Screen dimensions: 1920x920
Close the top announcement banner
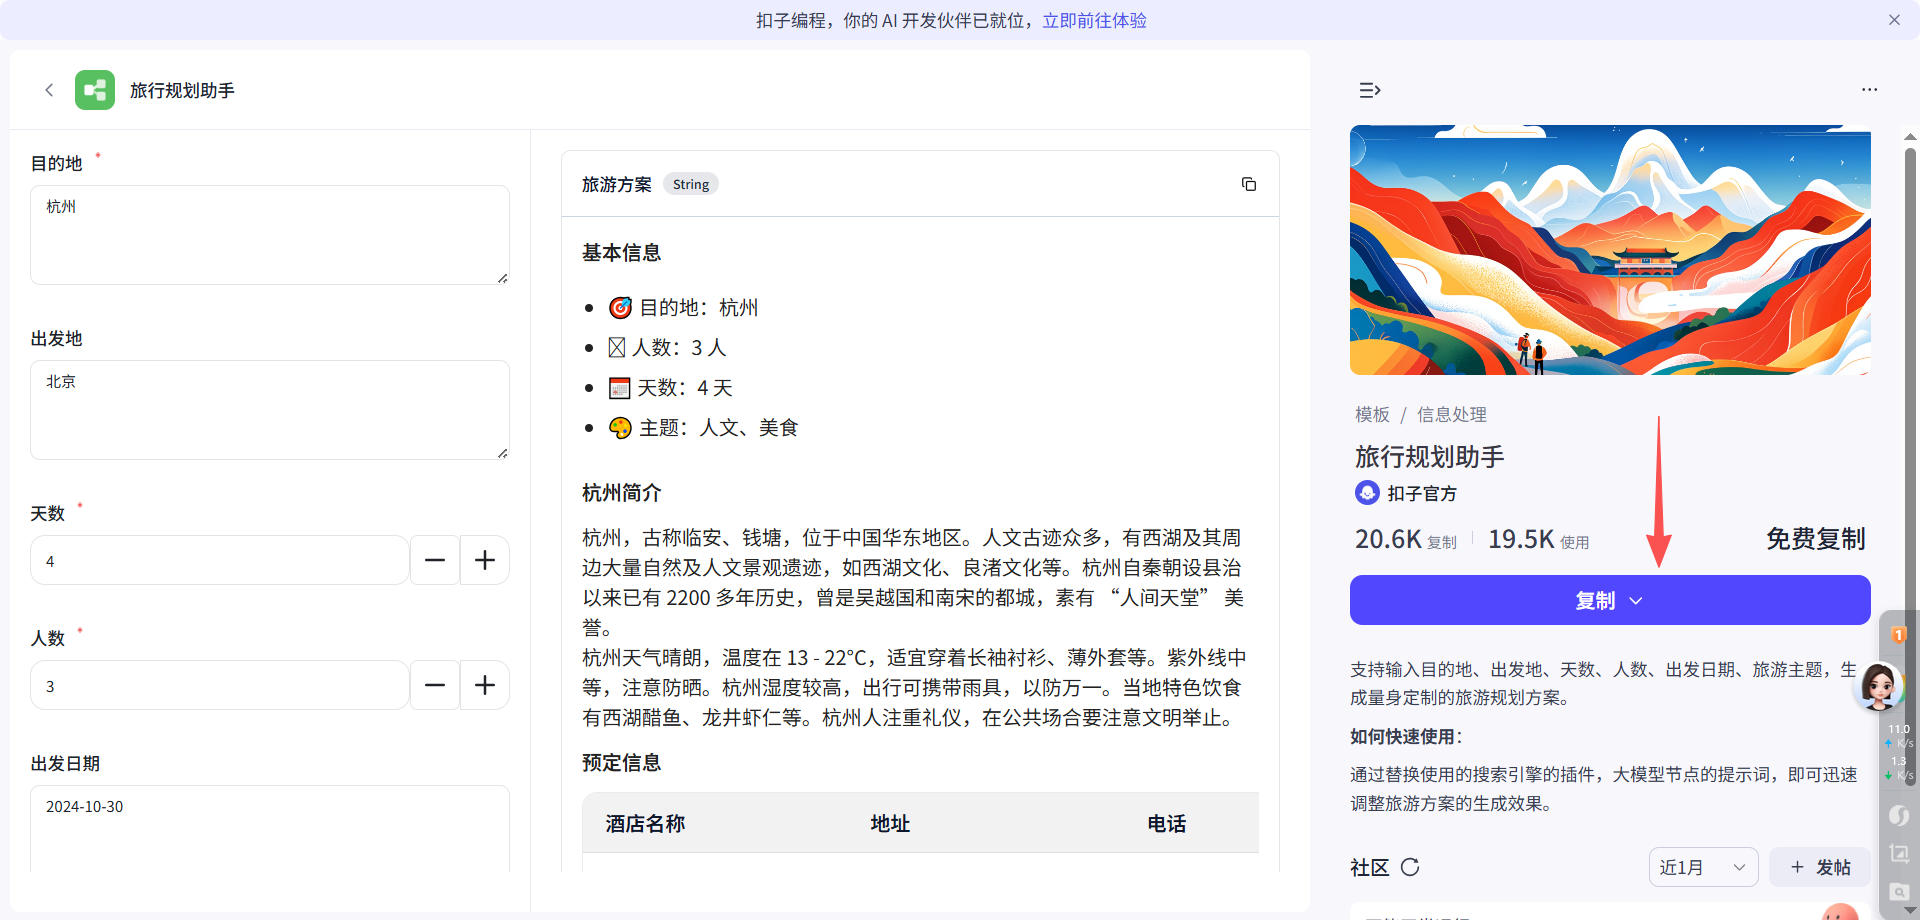(1894, 20)
